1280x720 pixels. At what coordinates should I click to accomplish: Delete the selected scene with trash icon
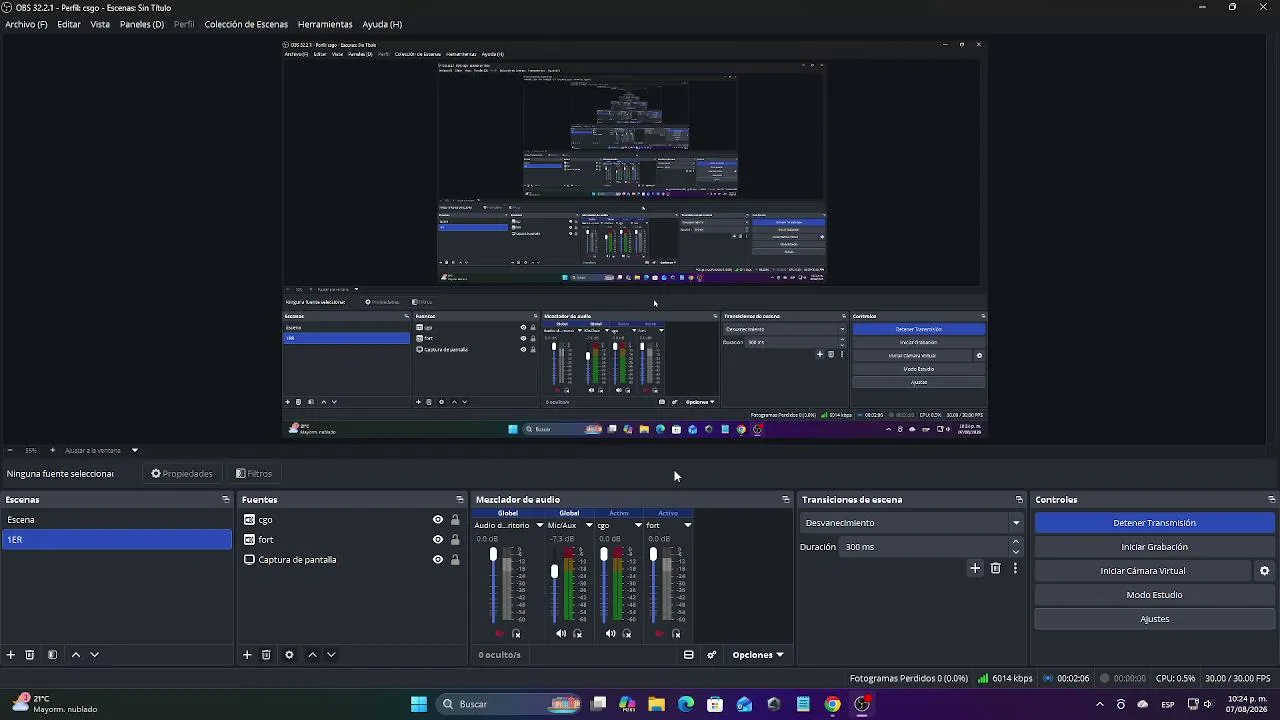tap(30, 655)
